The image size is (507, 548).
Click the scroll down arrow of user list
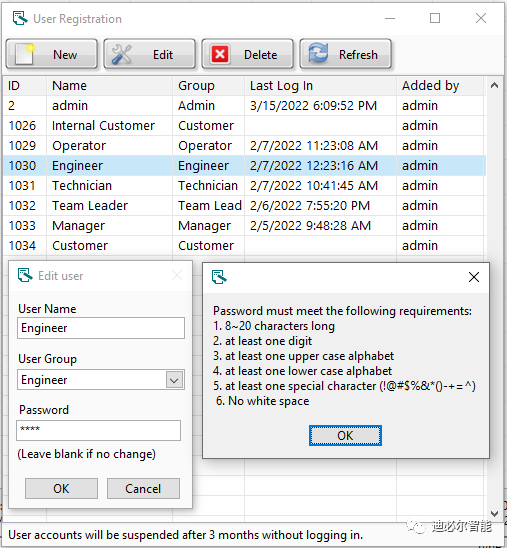(494, 513)
